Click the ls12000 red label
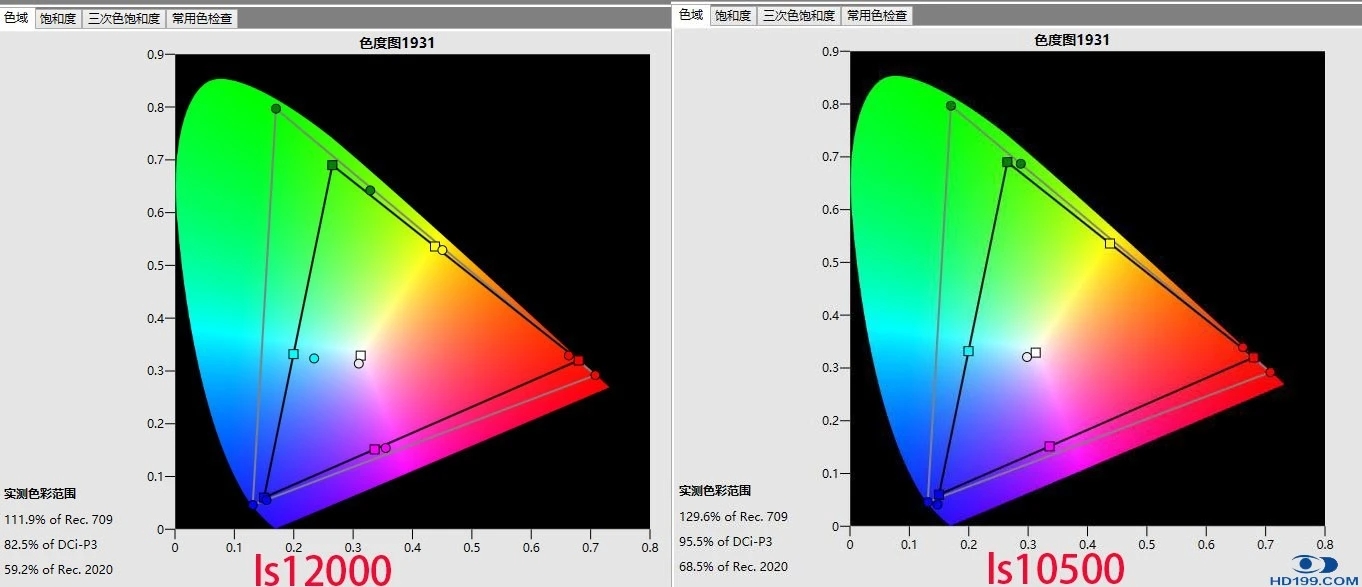The width and height of the screenshot is (1362, 587). point(324,569)
